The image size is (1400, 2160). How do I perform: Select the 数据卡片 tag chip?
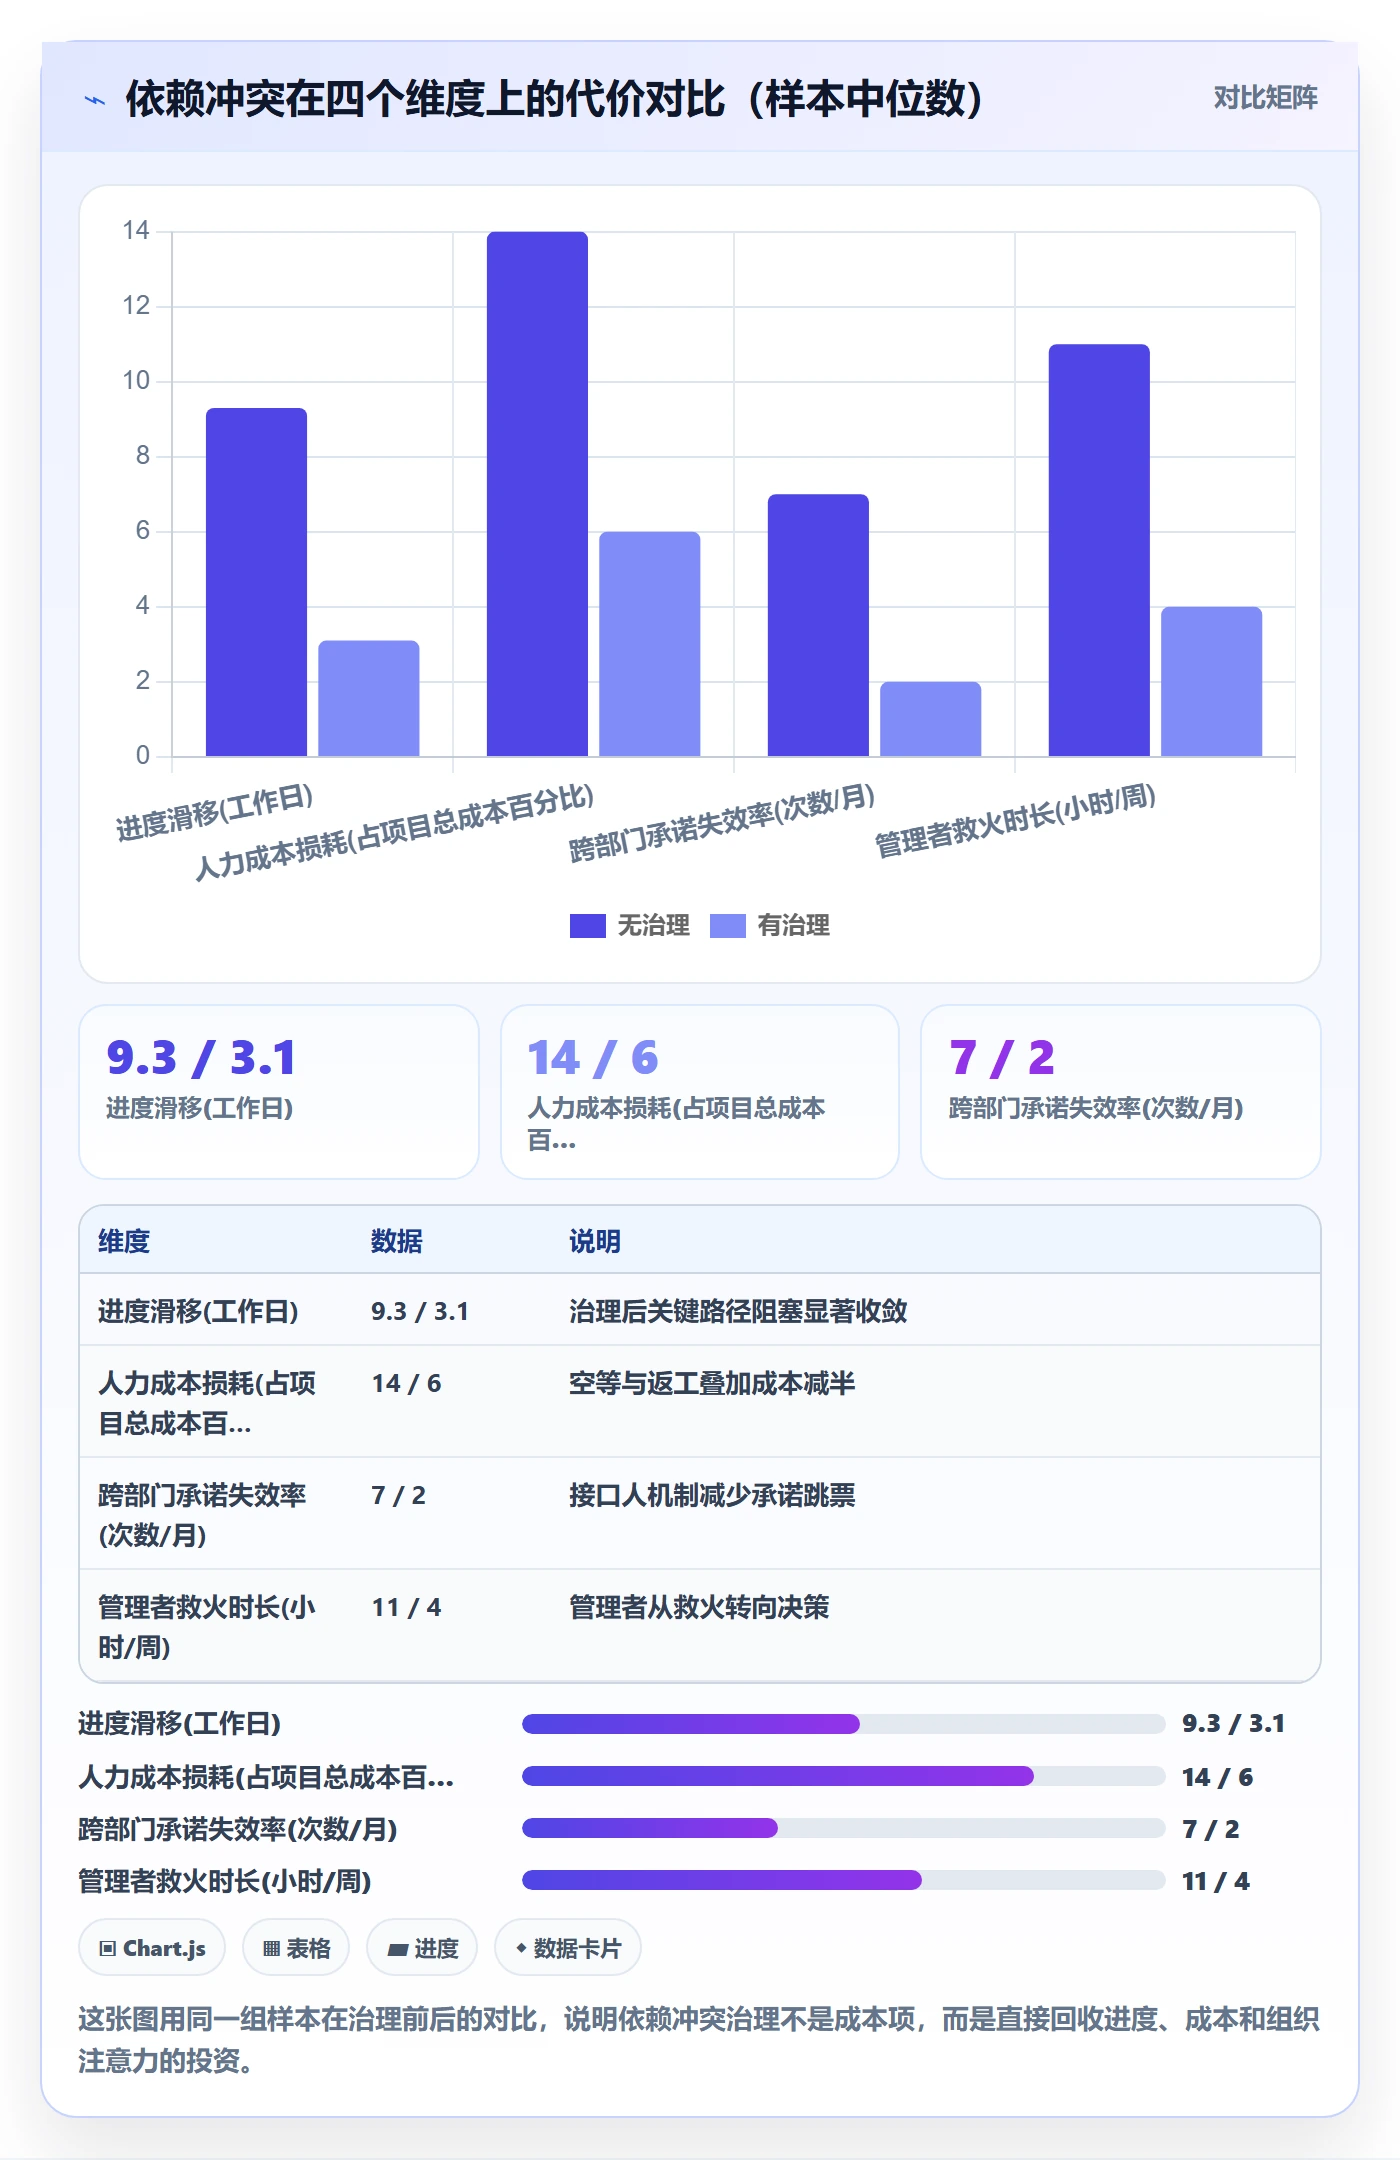click(x=568, y=1947)
